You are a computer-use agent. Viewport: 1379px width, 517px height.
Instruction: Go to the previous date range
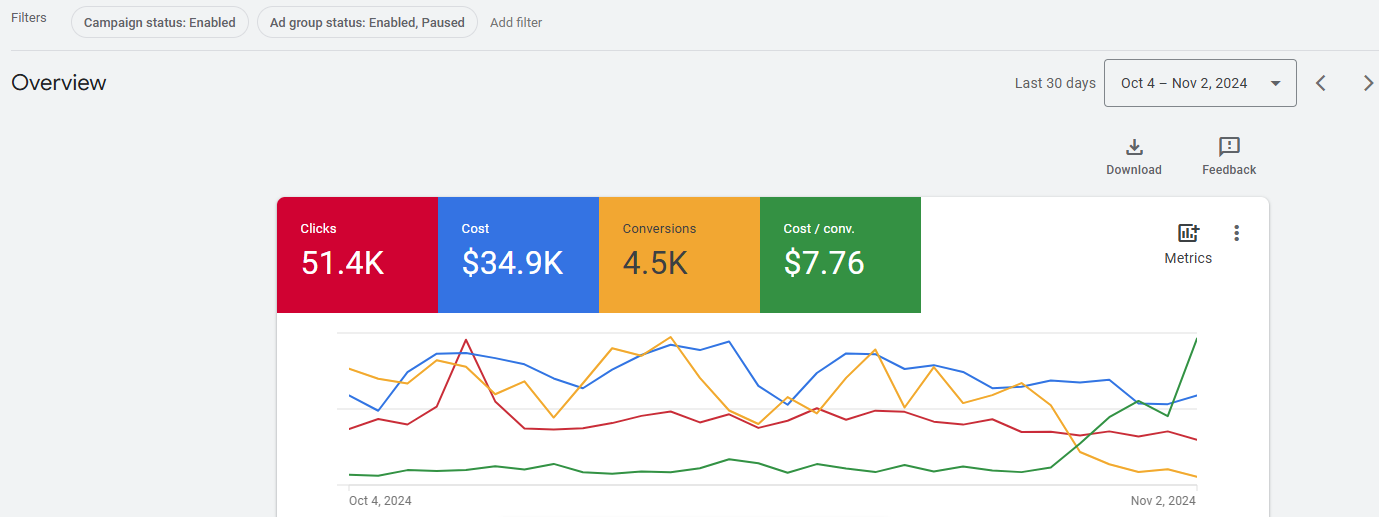(x=1320, y=83)
